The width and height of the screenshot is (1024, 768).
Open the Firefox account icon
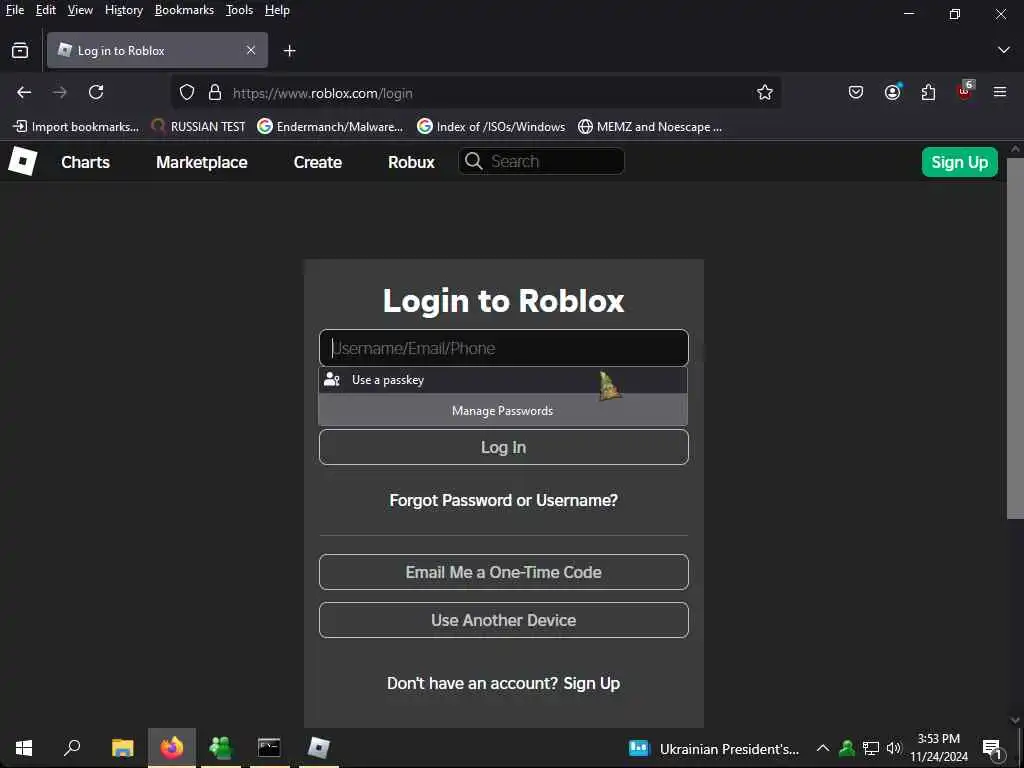point(893,92)
